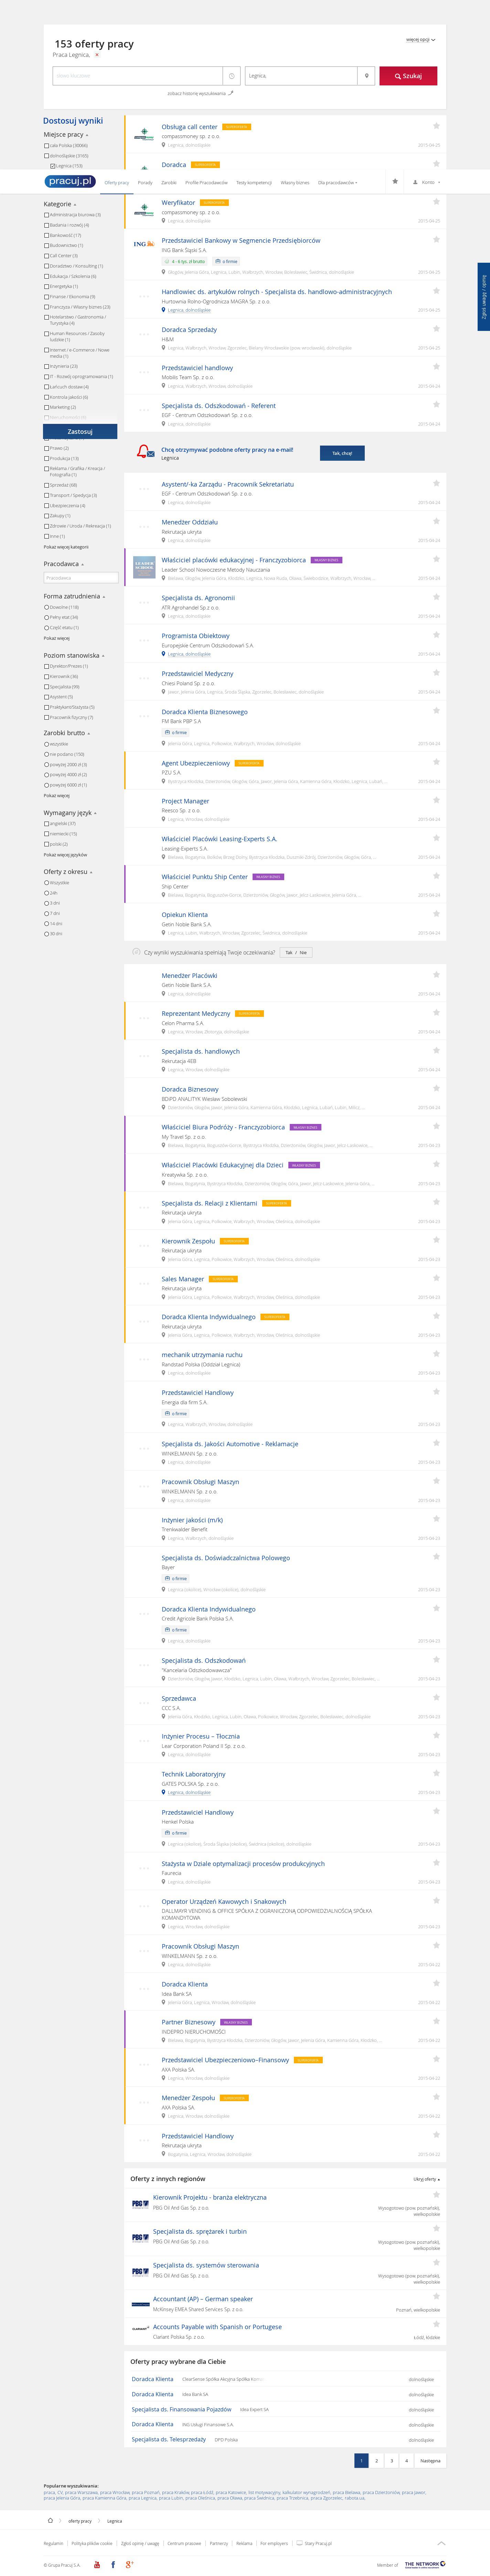Screen dimensions: 490x2576
Task: Click the blue Zastosuj button
Action: click(x=80, y=432)
